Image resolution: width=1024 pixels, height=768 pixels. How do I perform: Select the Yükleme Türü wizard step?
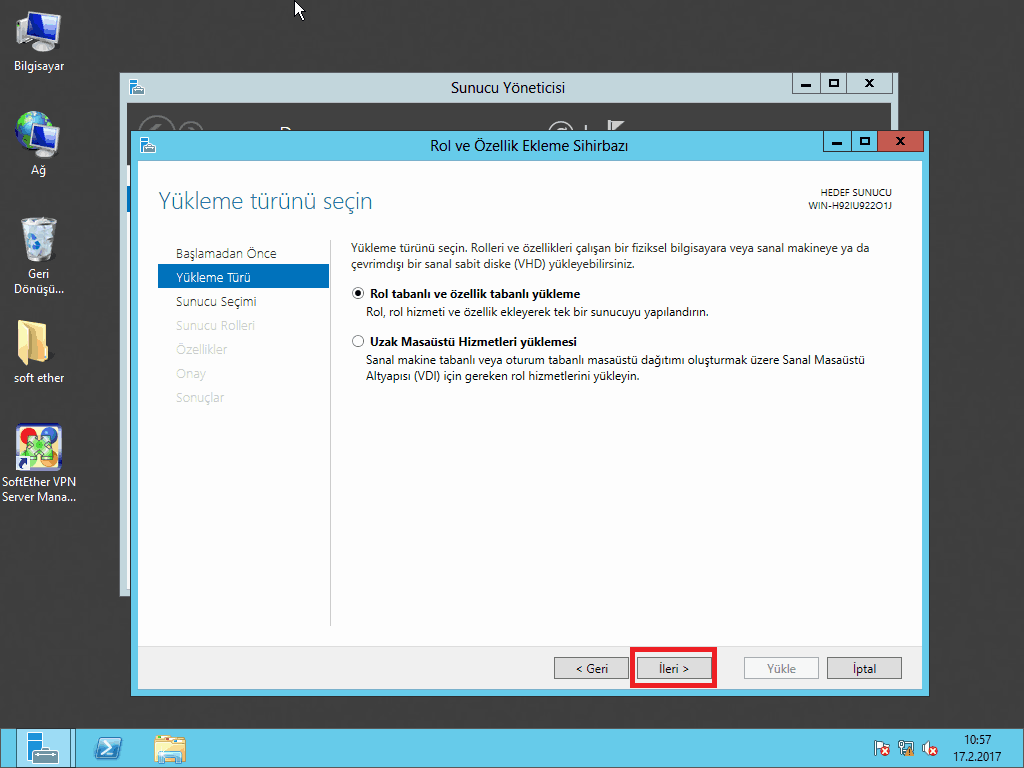click(x=213, y=277)
